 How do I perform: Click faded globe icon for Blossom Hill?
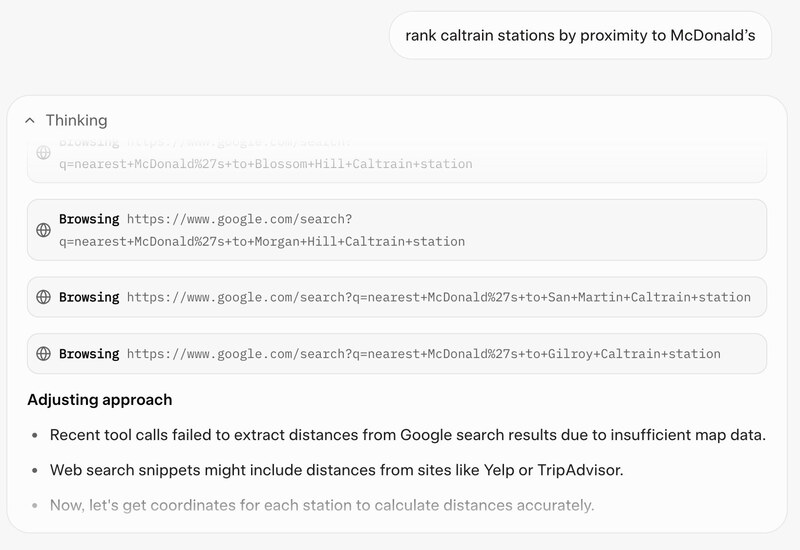43,153
